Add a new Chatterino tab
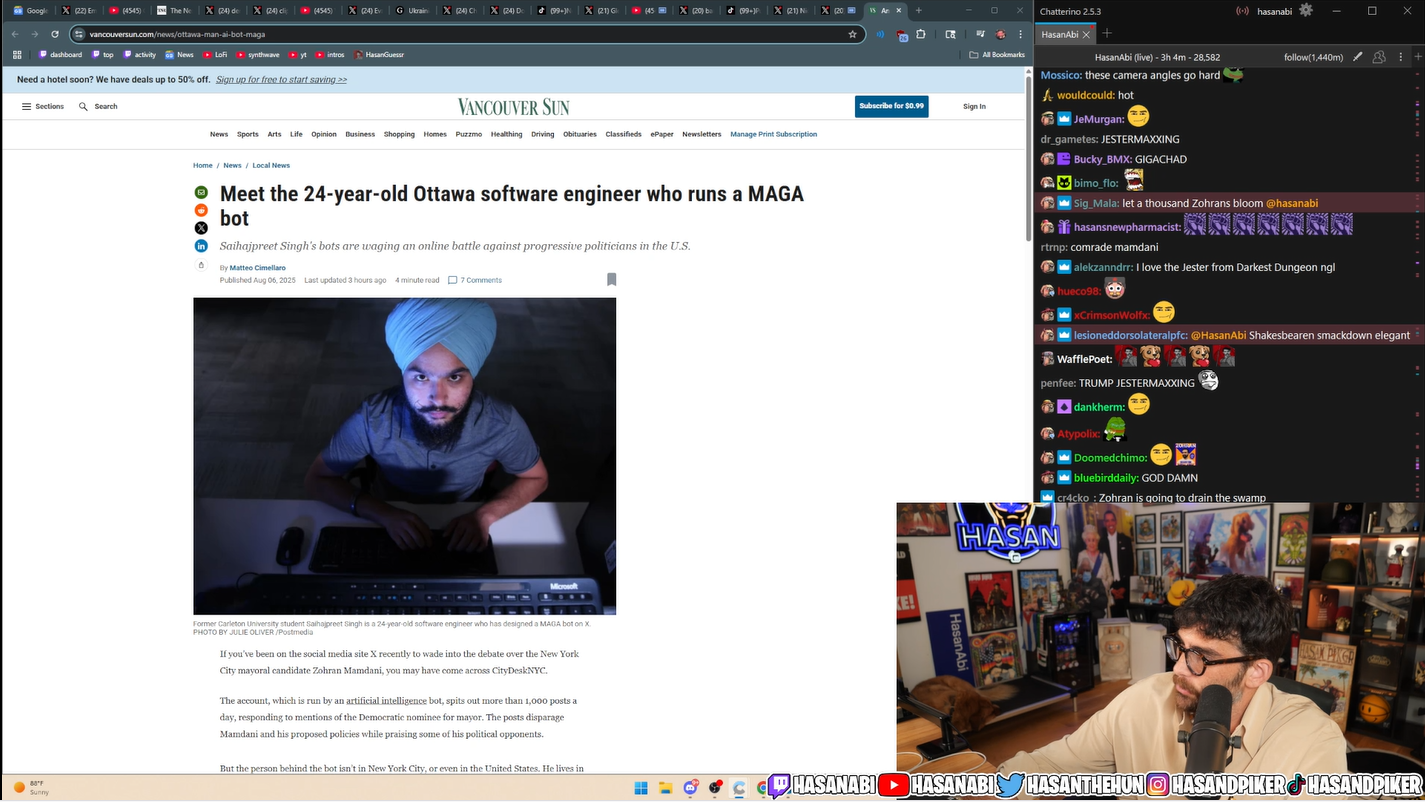 point(1107,34)
